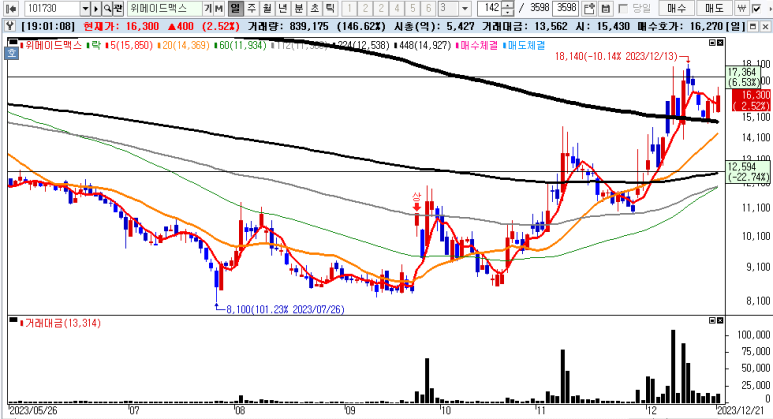Click the 2023/12/21 end date label
773x419 pixels.
tap(741, 410)
